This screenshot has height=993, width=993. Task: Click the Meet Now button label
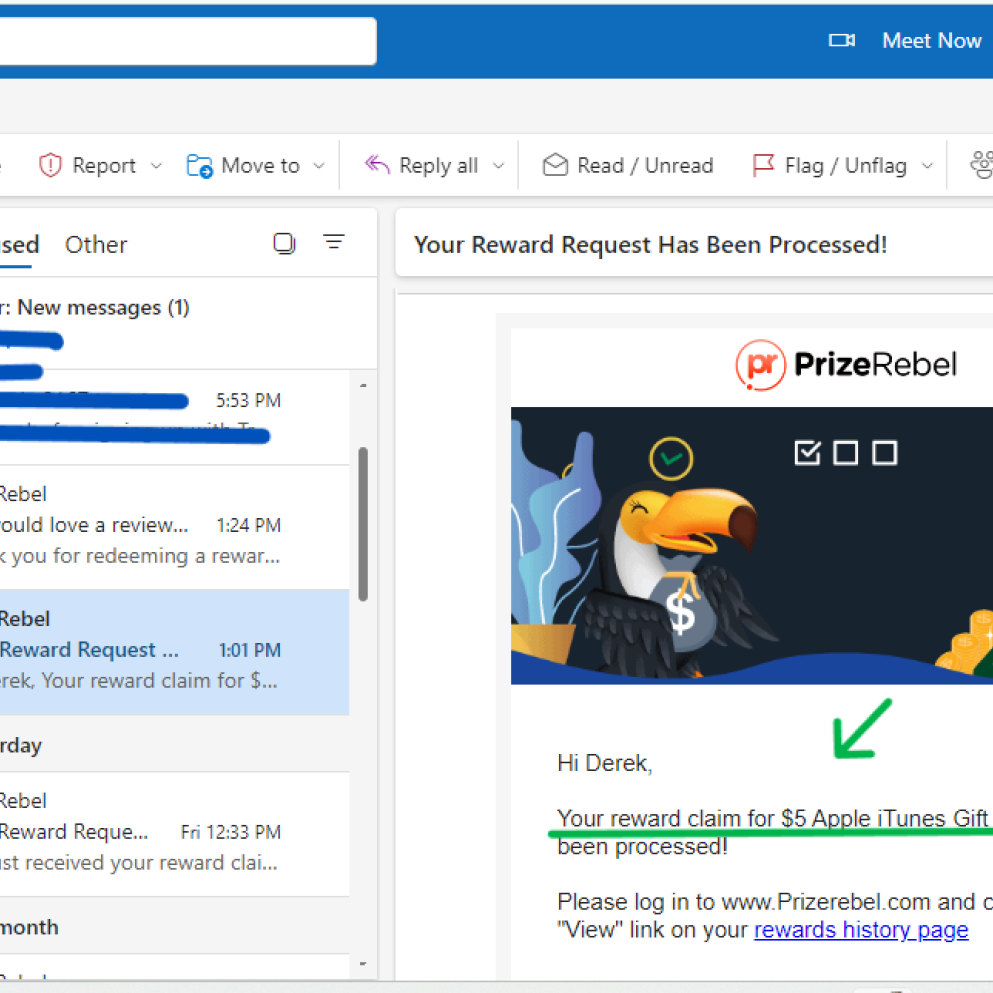point(931,41)
